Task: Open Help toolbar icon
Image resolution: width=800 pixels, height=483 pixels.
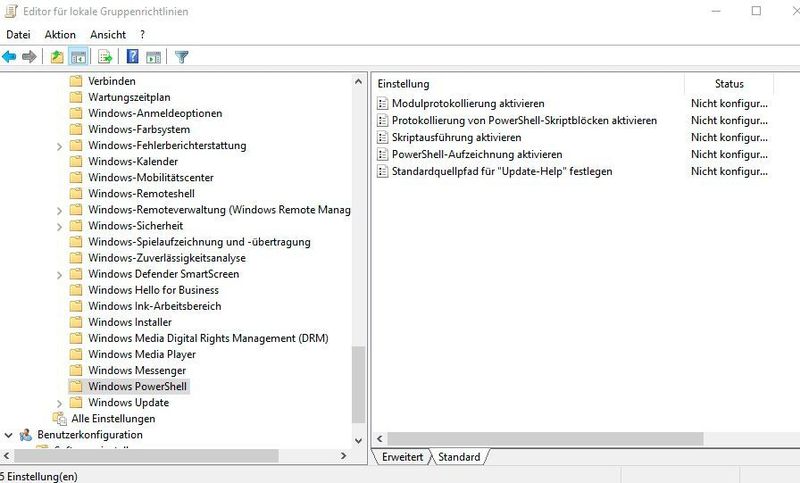Action: pyautogui.click(x=133, y=56)
